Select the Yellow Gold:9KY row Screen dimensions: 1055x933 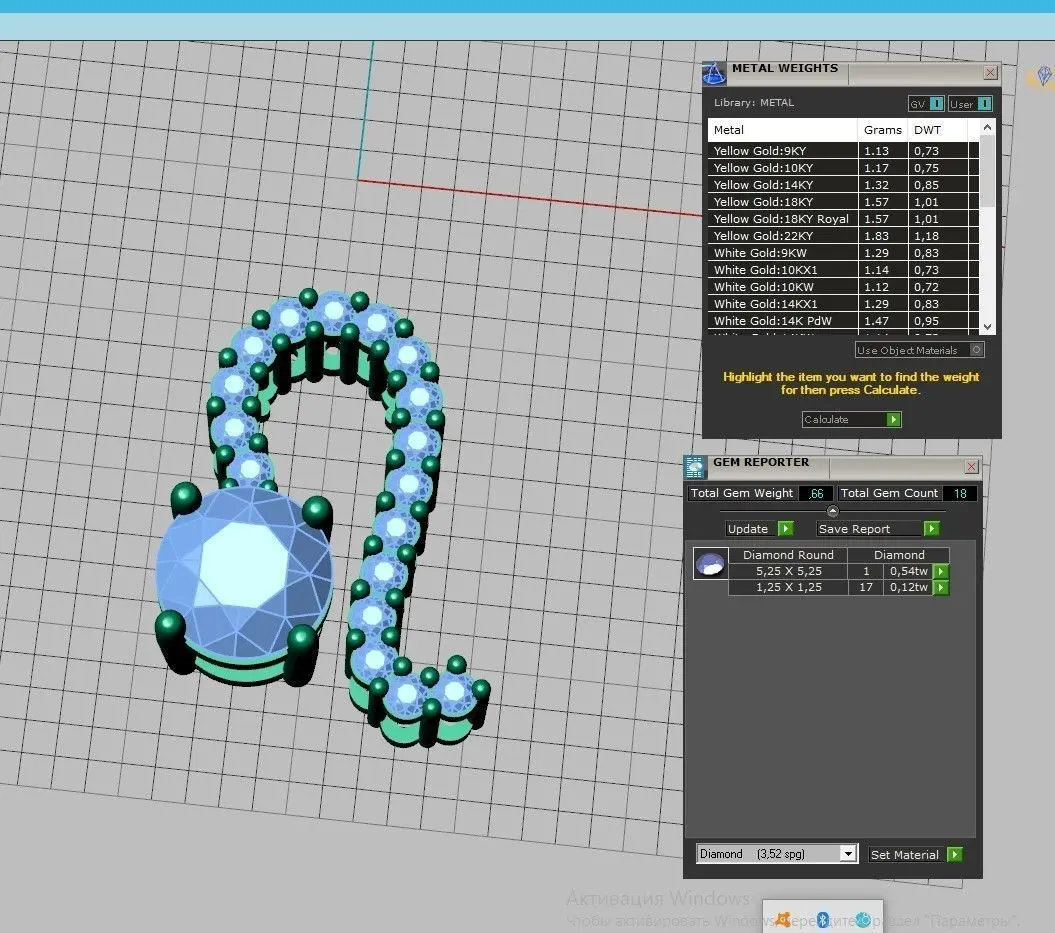click(843, 151)
